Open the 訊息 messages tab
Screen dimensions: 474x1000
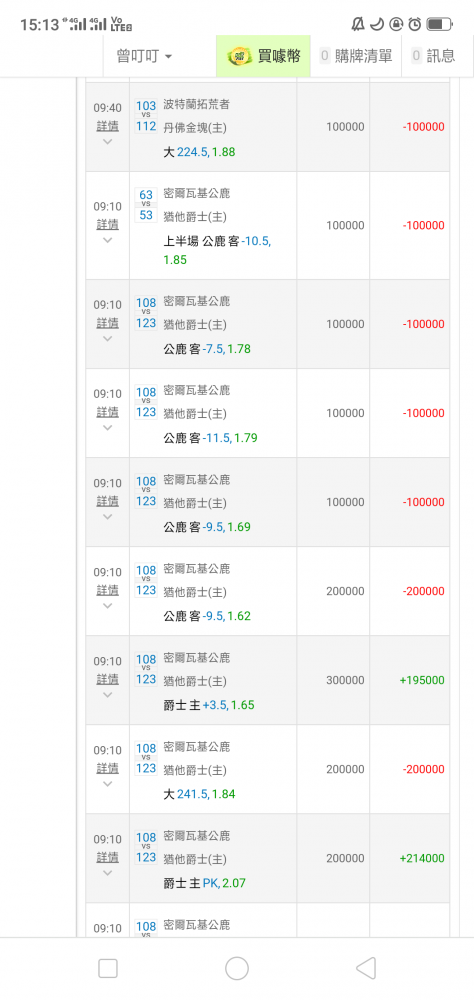(434, 56)
